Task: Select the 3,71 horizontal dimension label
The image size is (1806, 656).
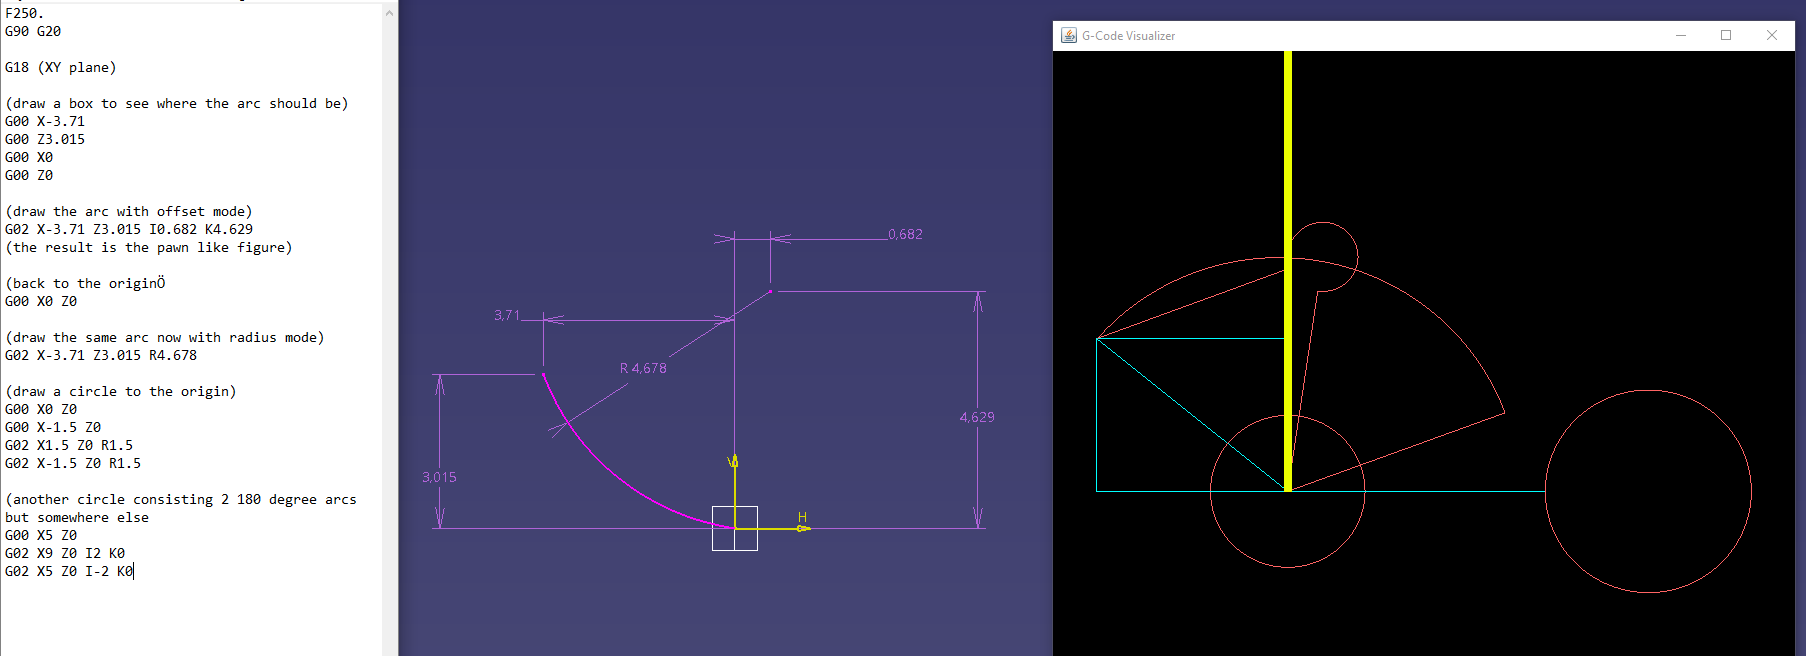Action: [507, 315]
